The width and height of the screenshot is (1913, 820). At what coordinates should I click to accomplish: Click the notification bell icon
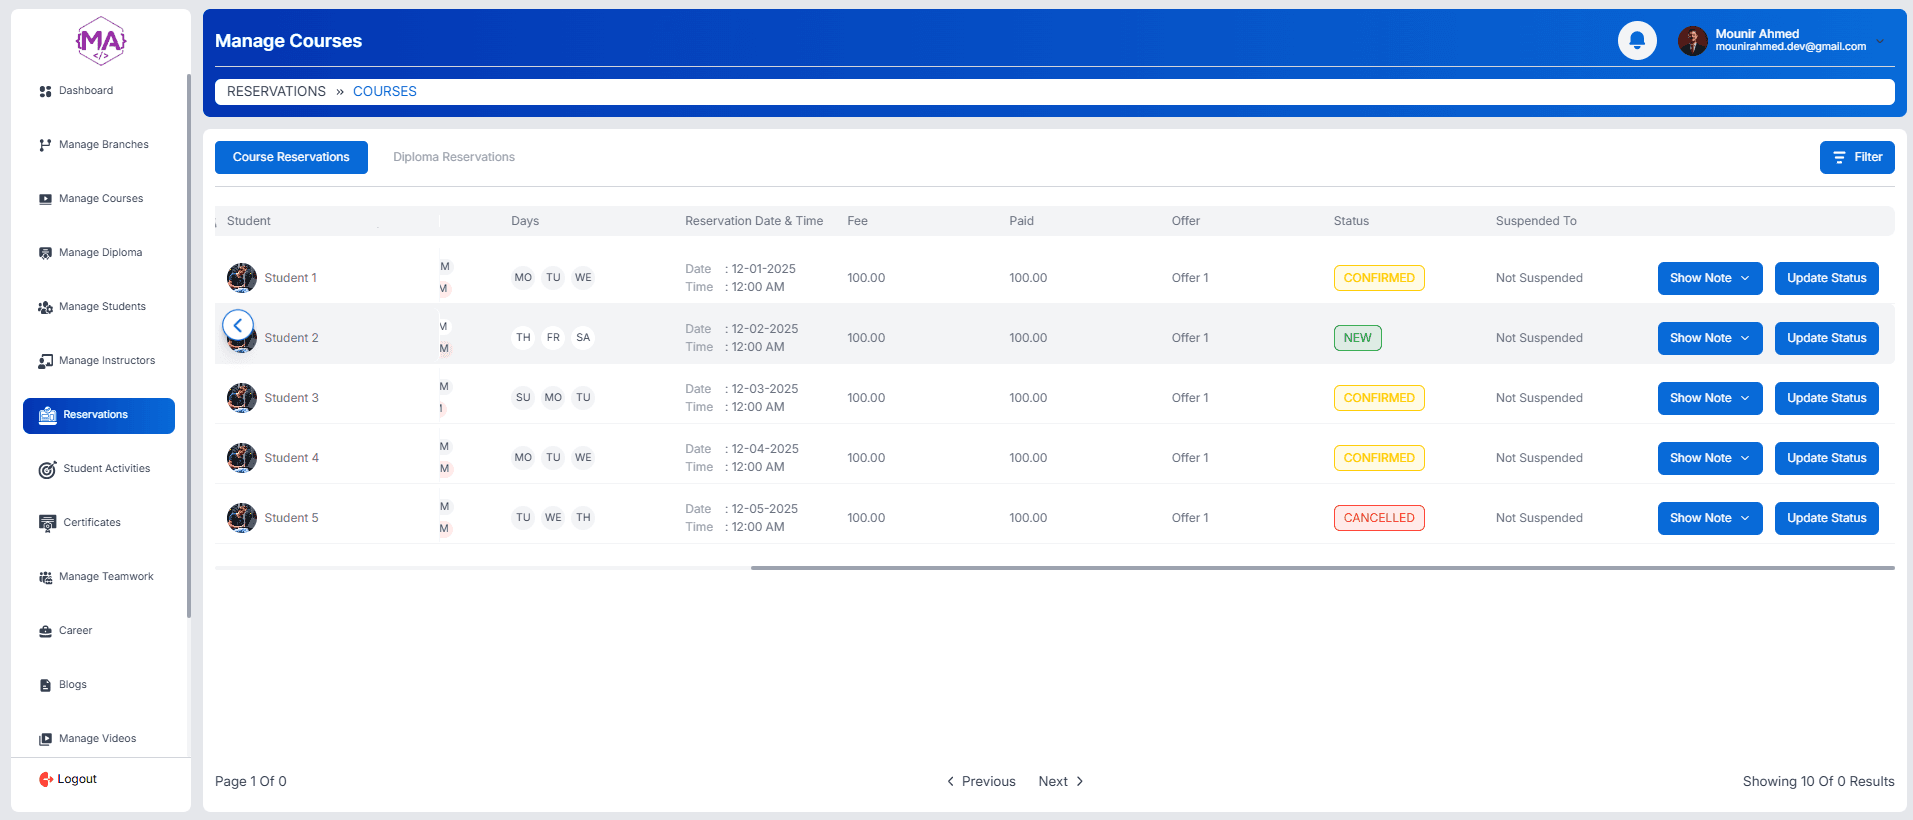click(1636, 41)
